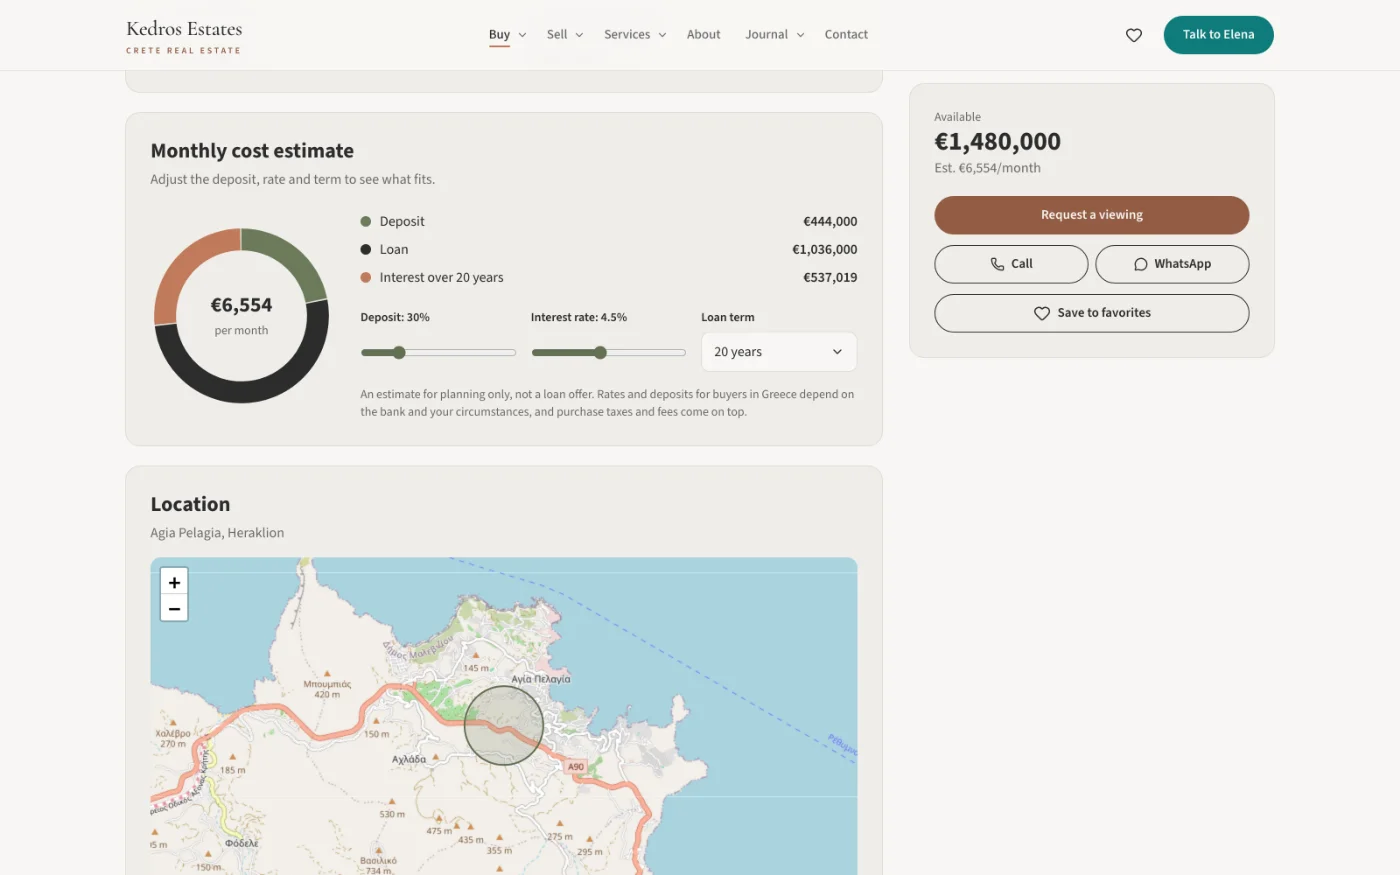This screenshot has height=875, width=1400.
Task: Click the Loan amount €1,036,000
Action: (824, 250)
